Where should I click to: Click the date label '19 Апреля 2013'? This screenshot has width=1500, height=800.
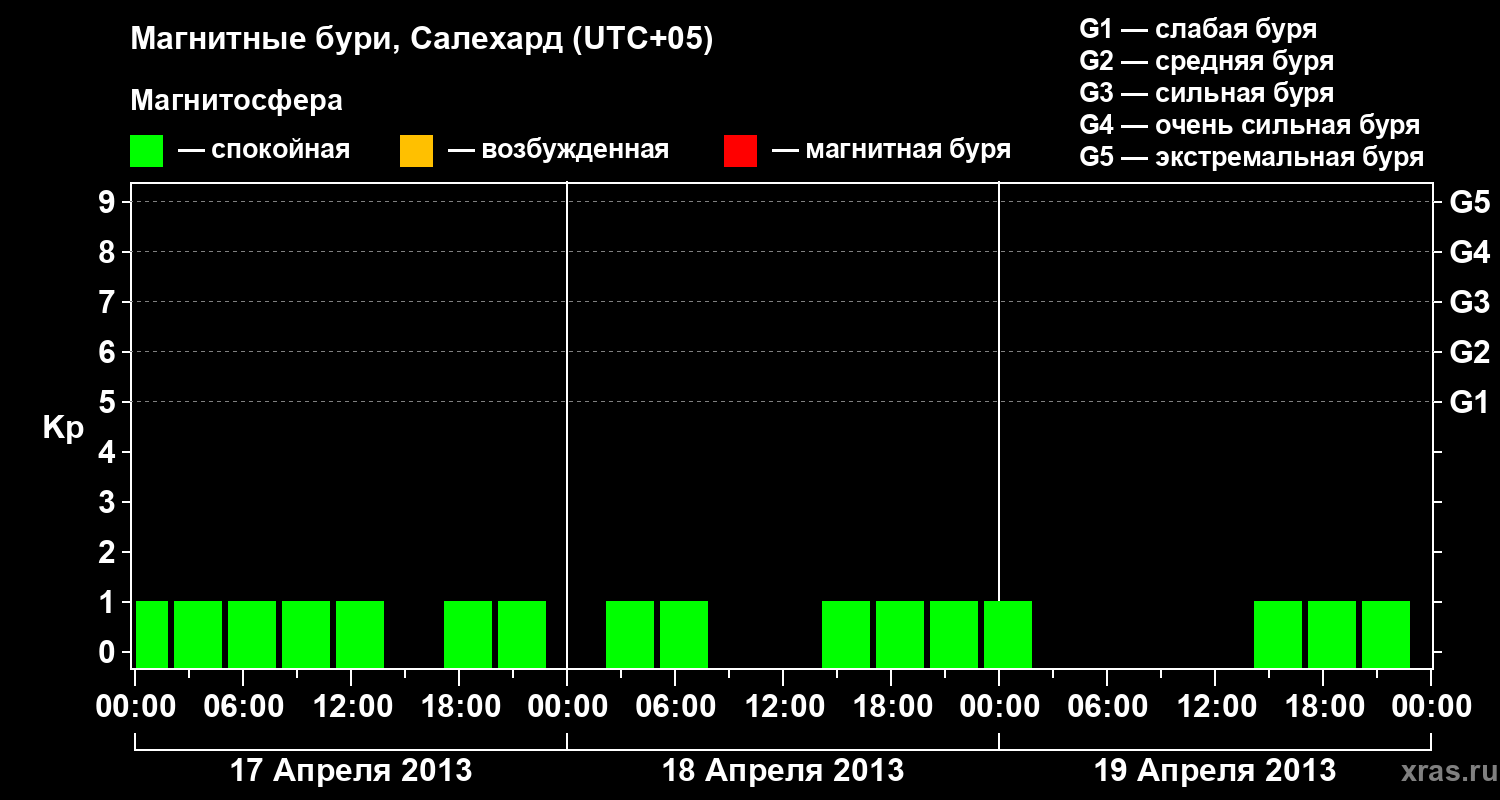coord(1215,771)
